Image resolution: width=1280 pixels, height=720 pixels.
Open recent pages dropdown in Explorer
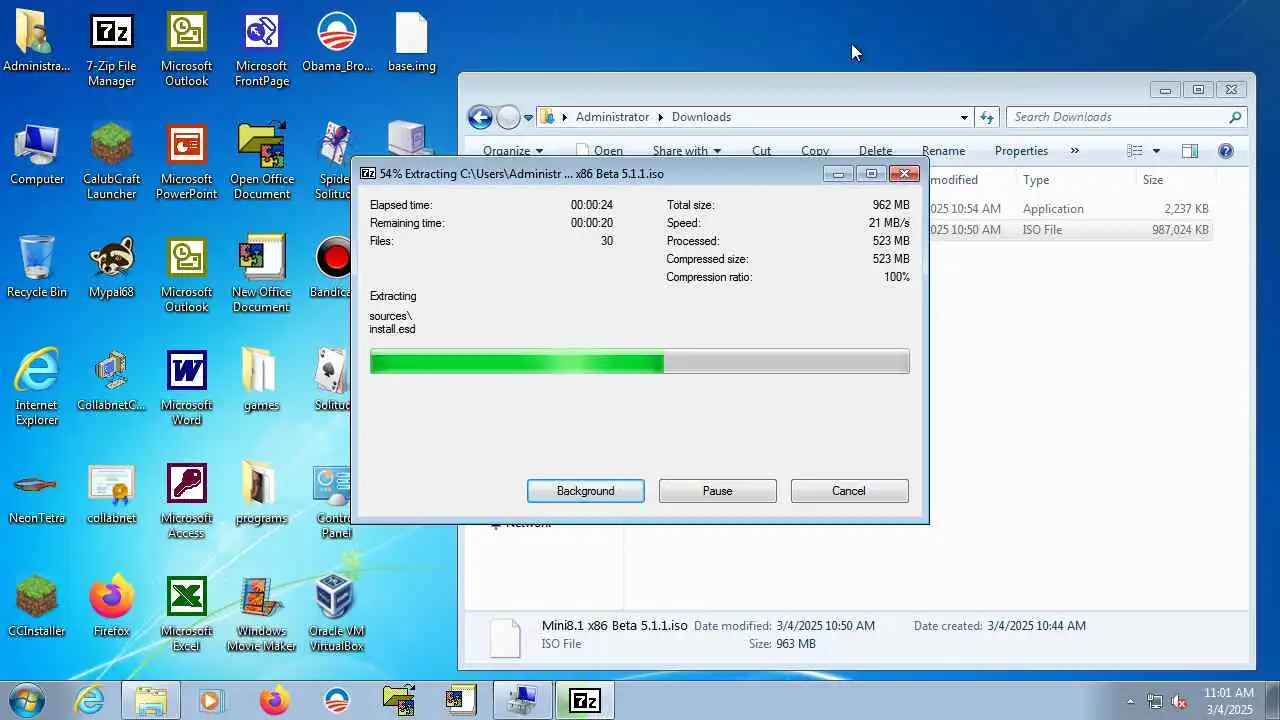(529, 118)
